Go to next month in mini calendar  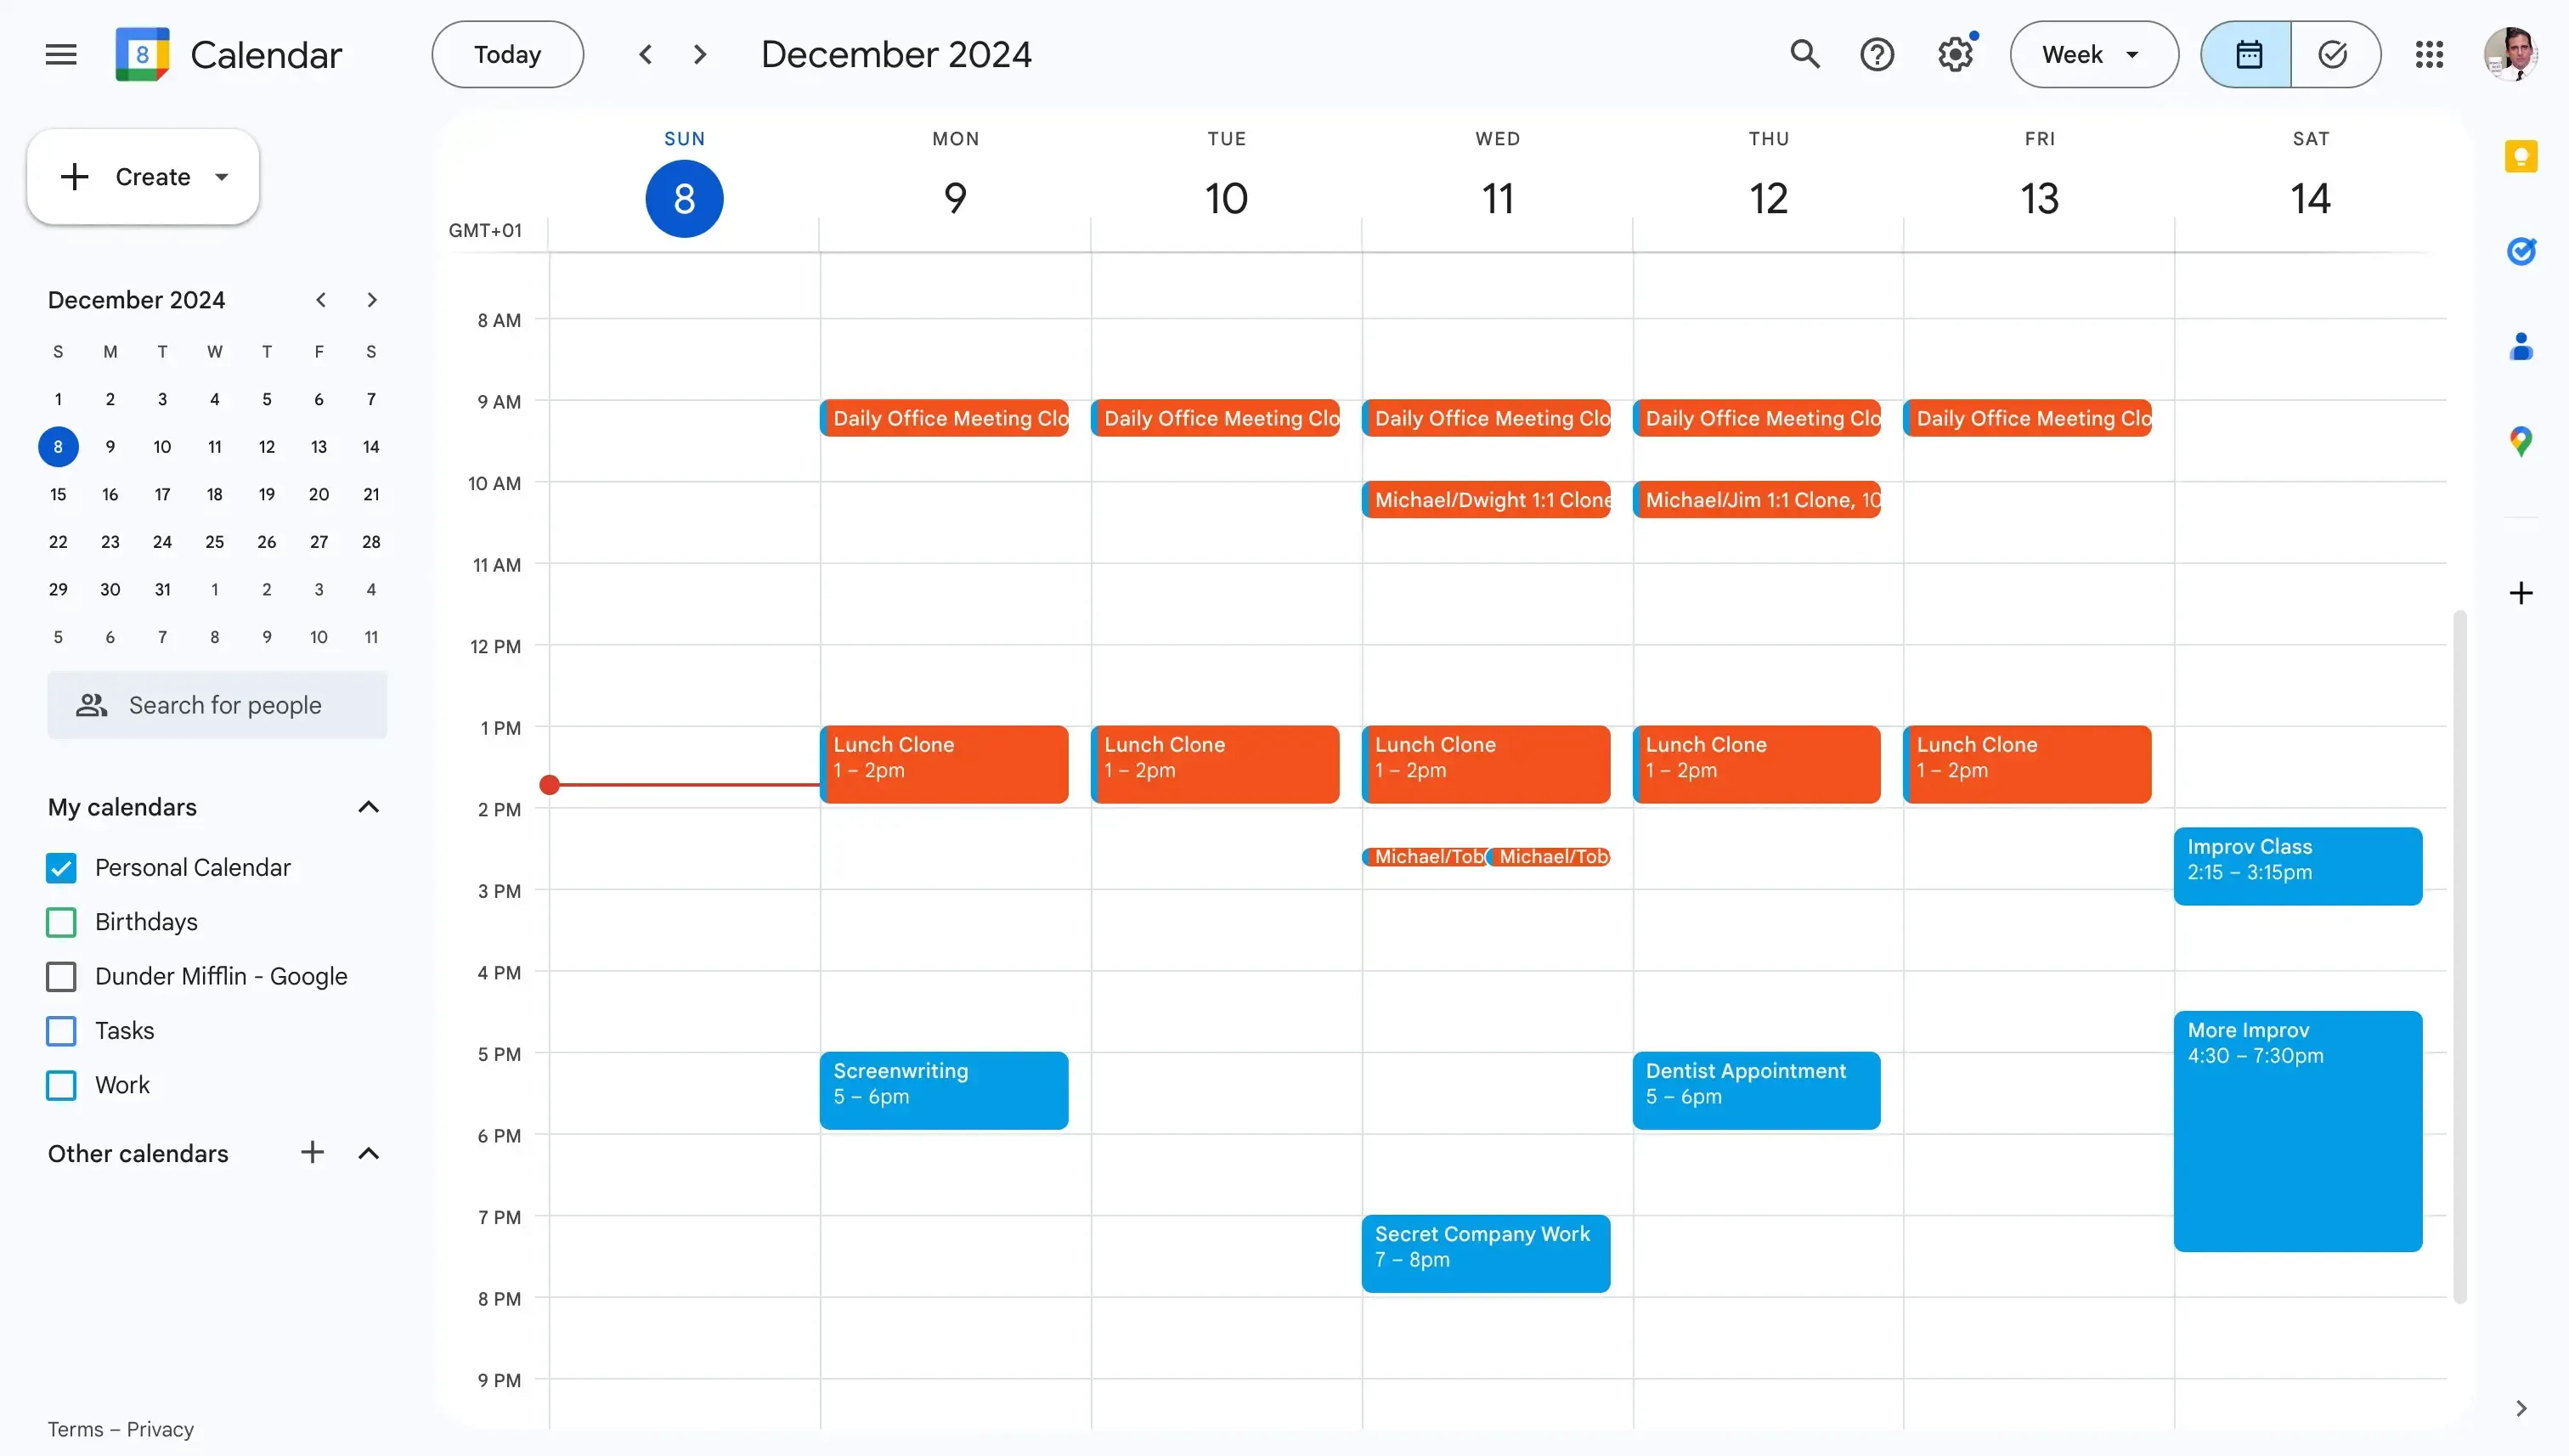point(372,299)
